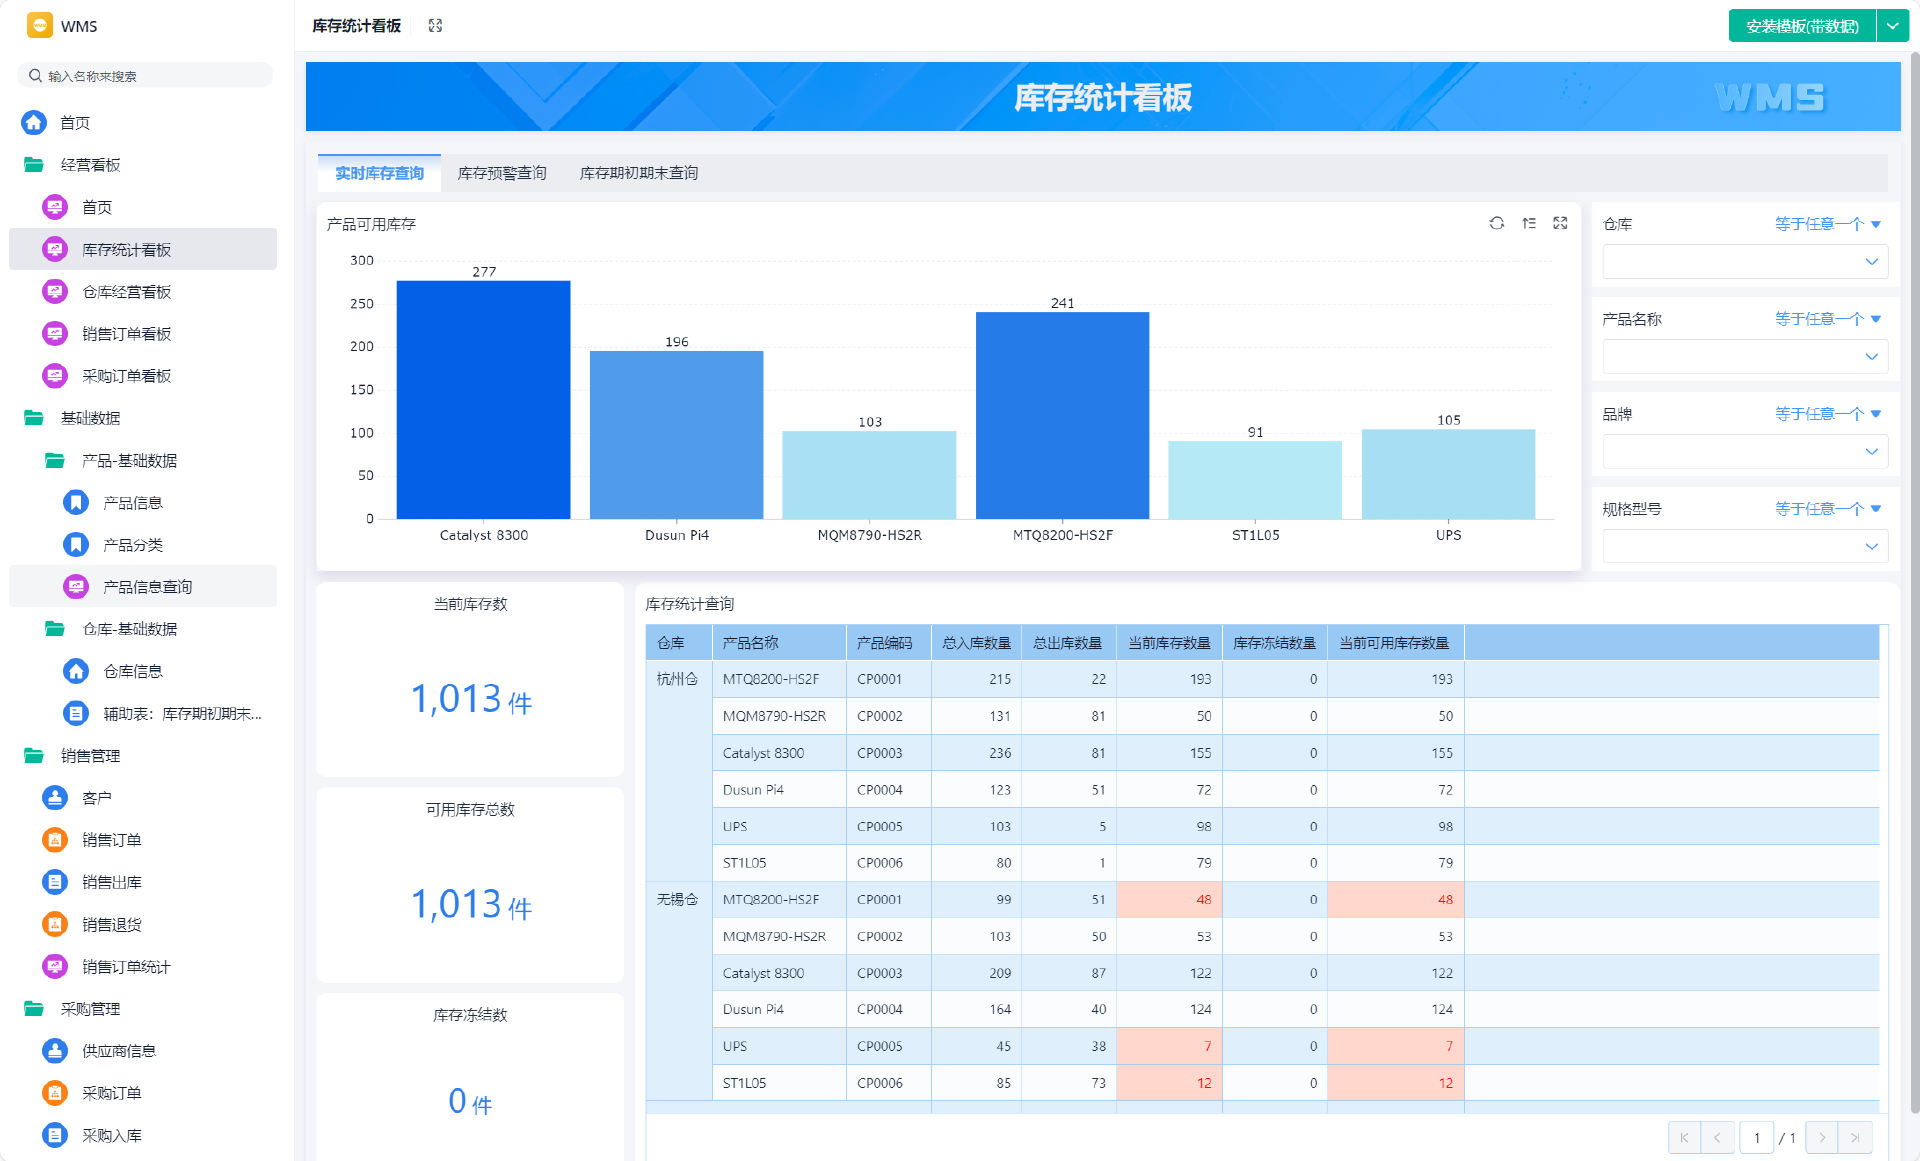The image size is (1920, 1161).
Task: Open 销售订单看板 in sidebar
Action: 126,334
